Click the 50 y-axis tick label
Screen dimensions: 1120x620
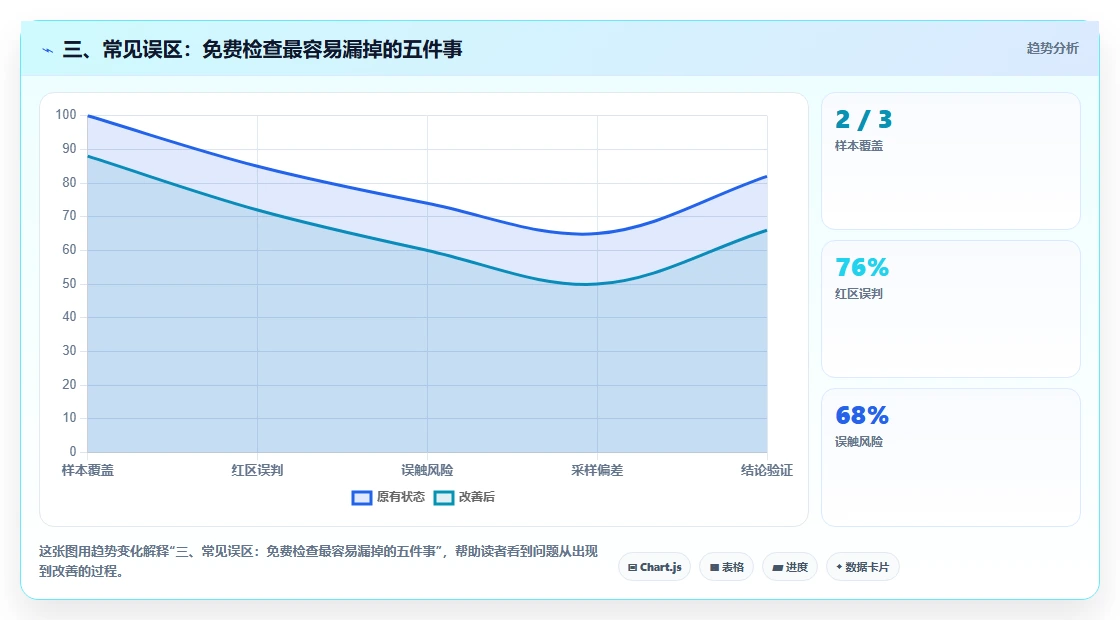point(69,284)
